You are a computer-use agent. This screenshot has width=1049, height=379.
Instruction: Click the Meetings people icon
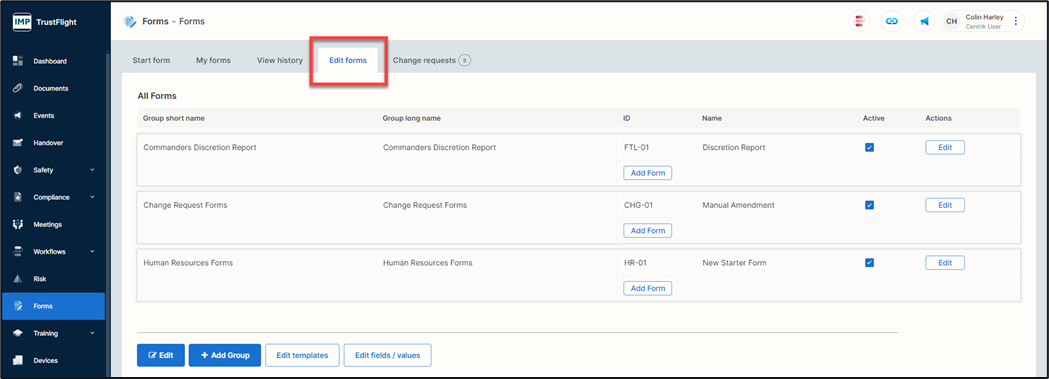click(18, 225)
